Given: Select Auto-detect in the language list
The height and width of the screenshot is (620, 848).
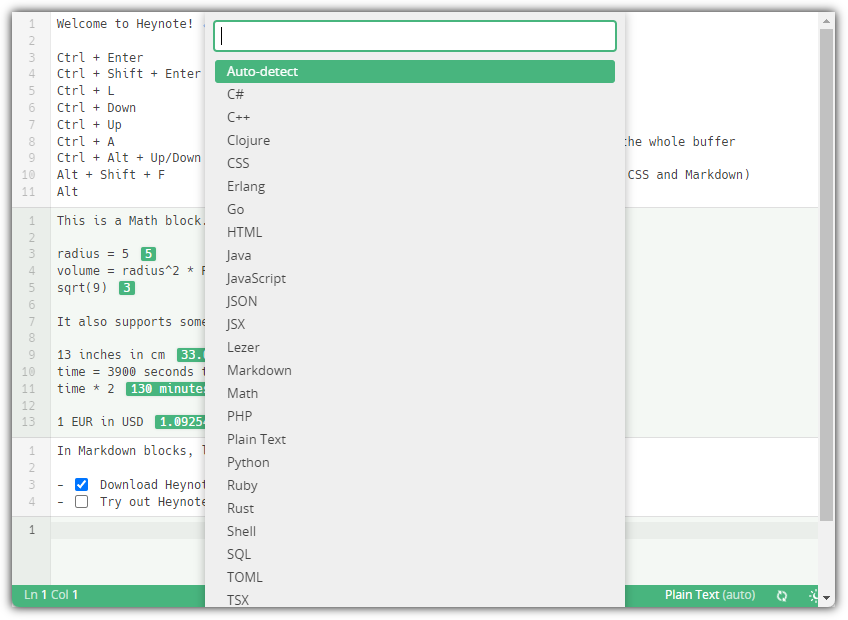Looking at the screenshot, I should [x=415, y=71].
